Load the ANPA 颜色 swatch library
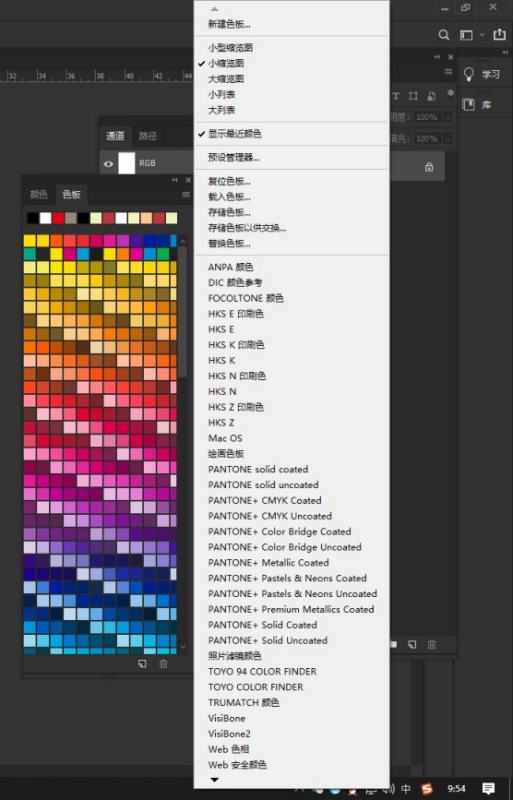The height and width of the screenshot is (800, 513). 230,267
